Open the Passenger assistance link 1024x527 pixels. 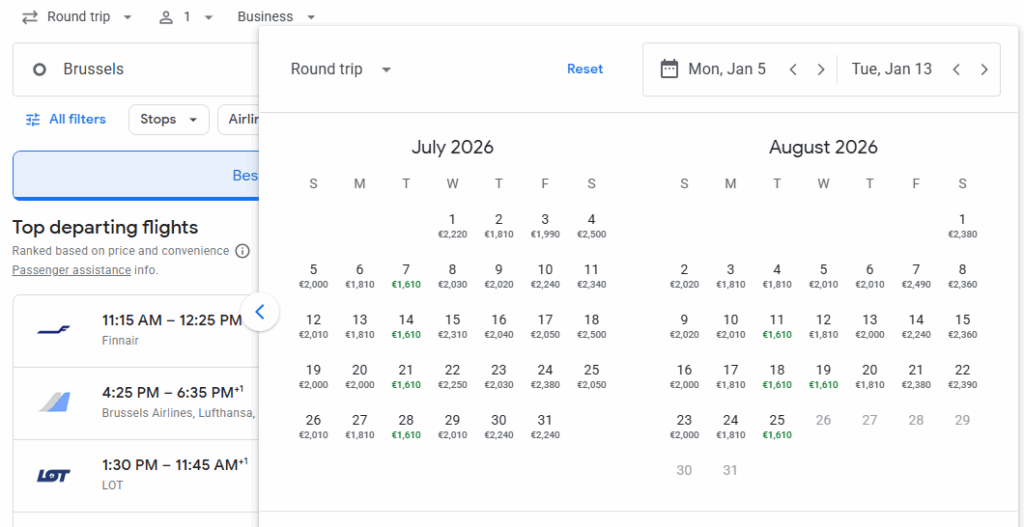click(71, 270)
